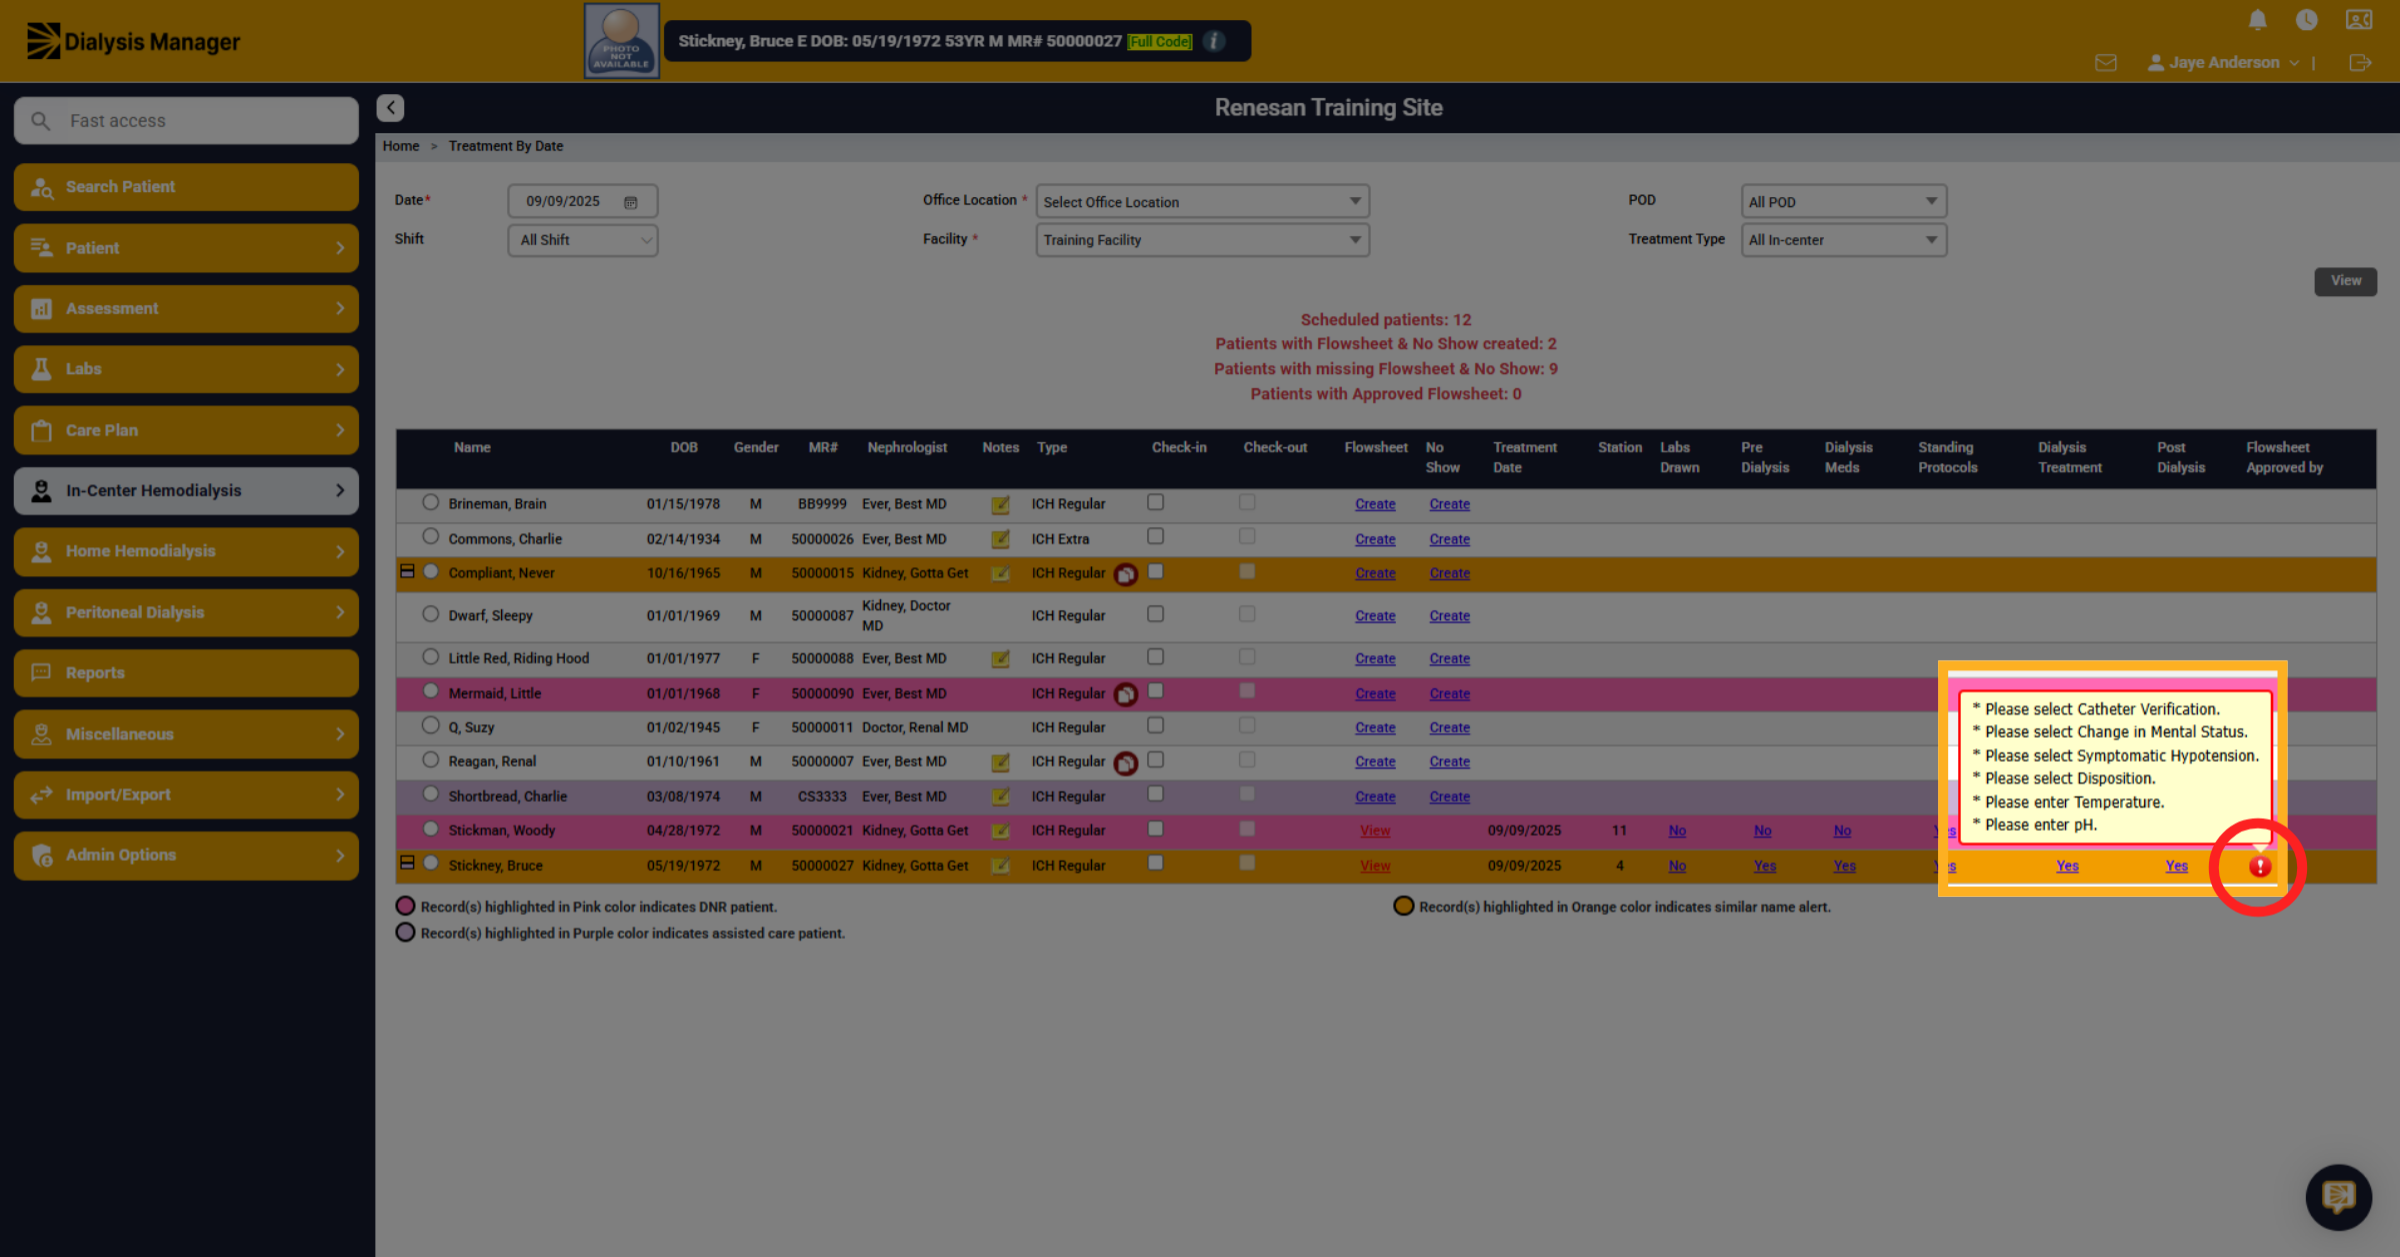
Task: Click the contact card icon in header
Action: point(2359,20)
